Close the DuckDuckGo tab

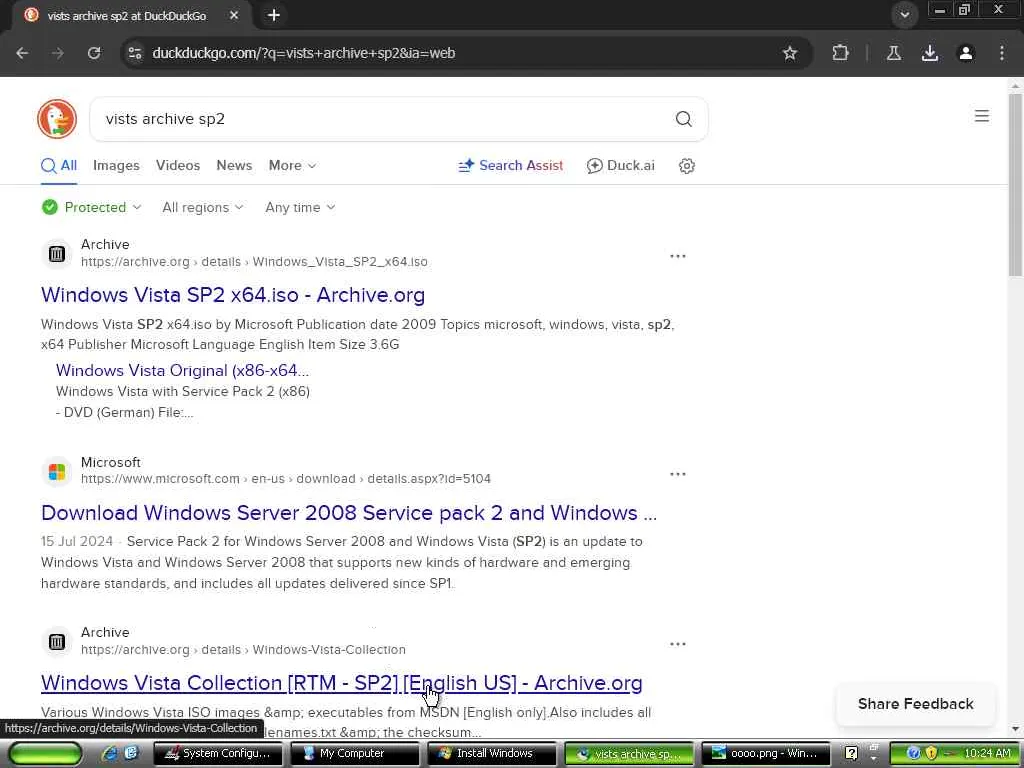pos(234,15)
